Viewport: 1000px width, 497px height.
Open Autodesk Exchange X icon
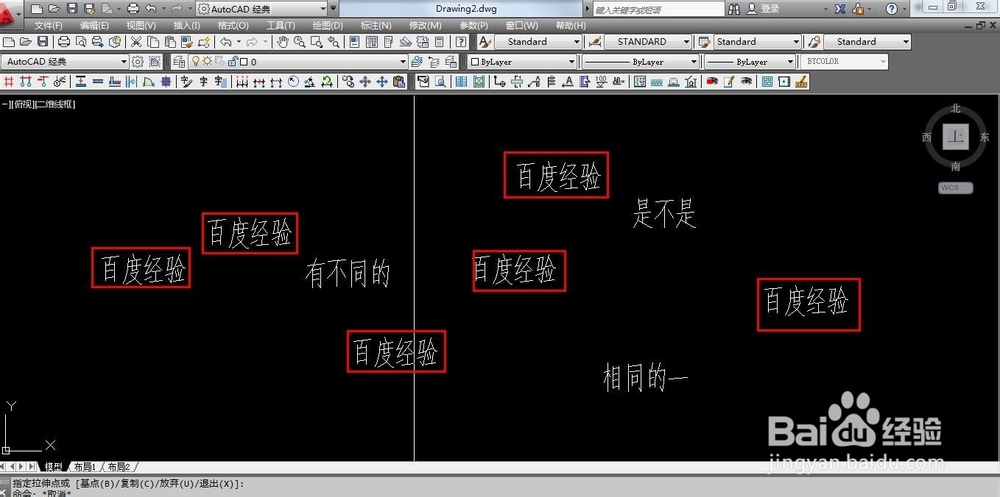[841, 9]
